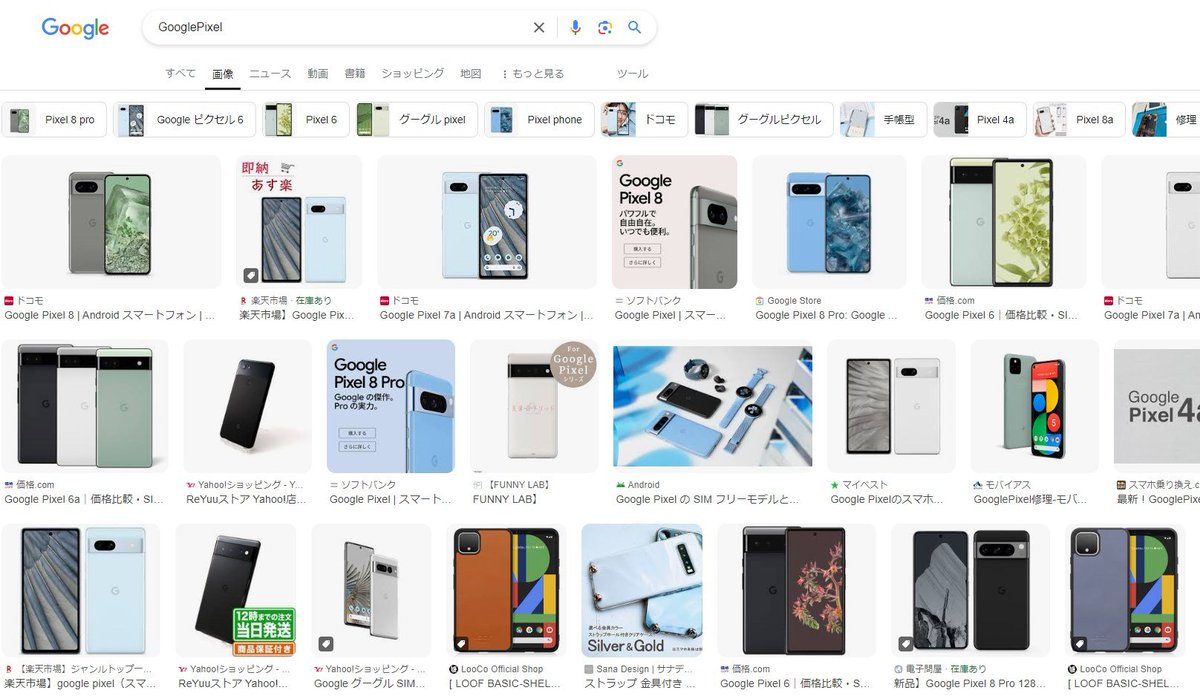This screenshot has height=696, width=1200.
Task: Select the Pixel phone filter chip
Action: click(539, 119)
